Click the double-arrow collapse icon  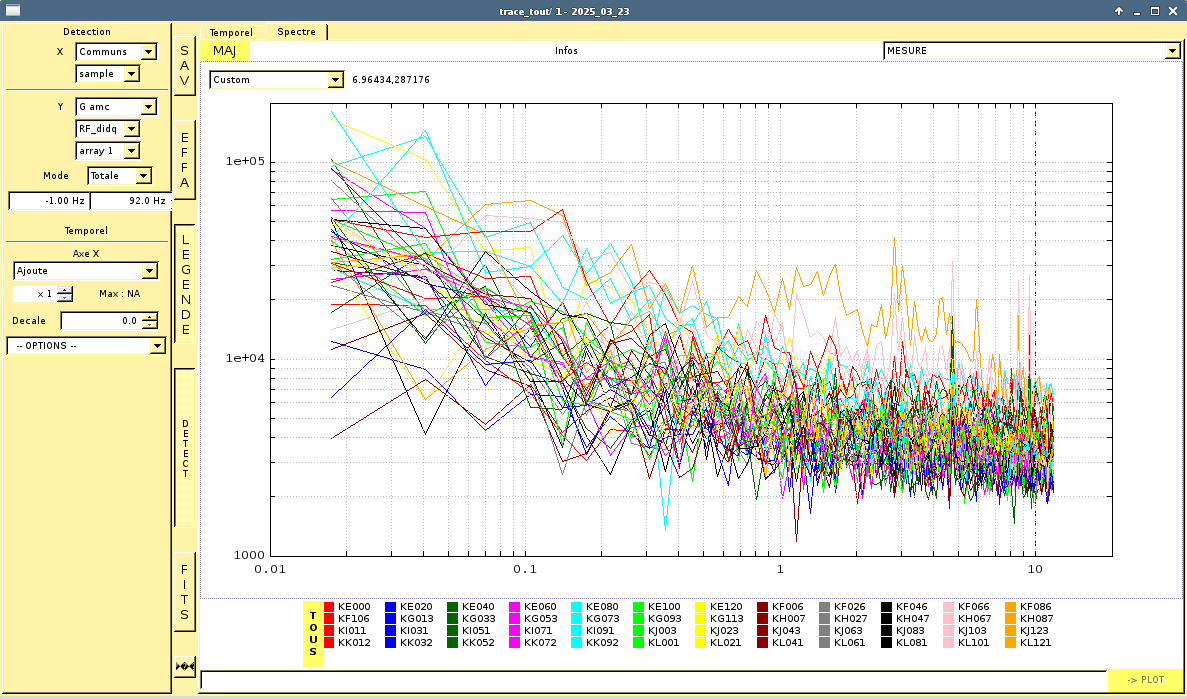tap(184, 666)
